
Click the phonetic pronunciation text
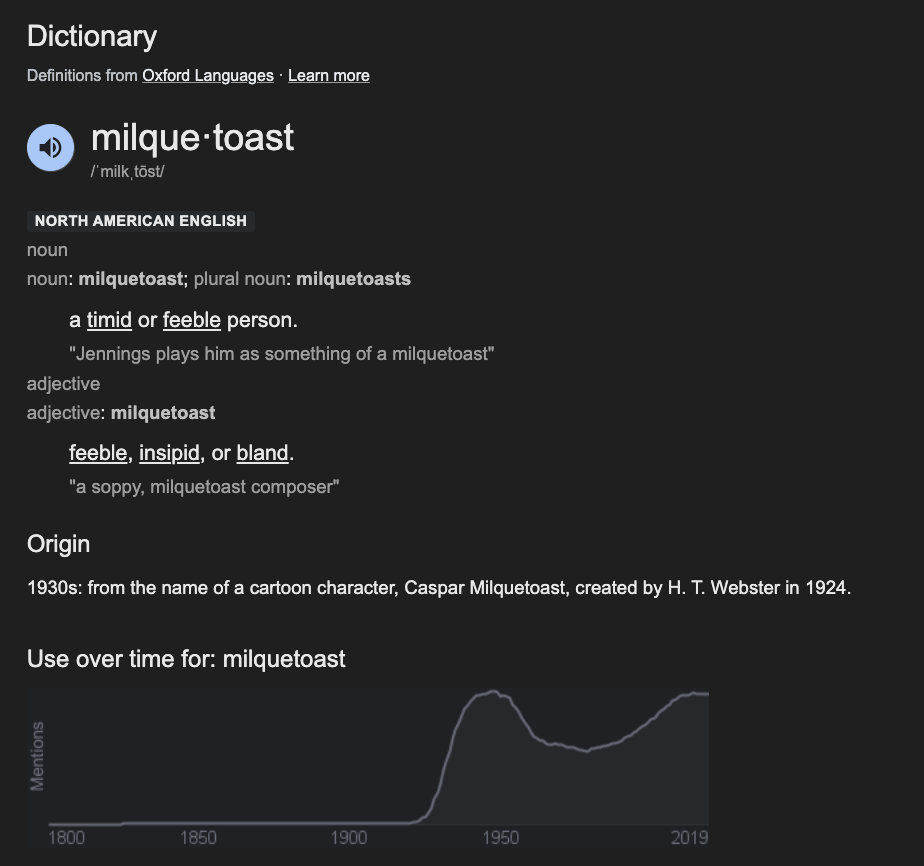point(127,171)
